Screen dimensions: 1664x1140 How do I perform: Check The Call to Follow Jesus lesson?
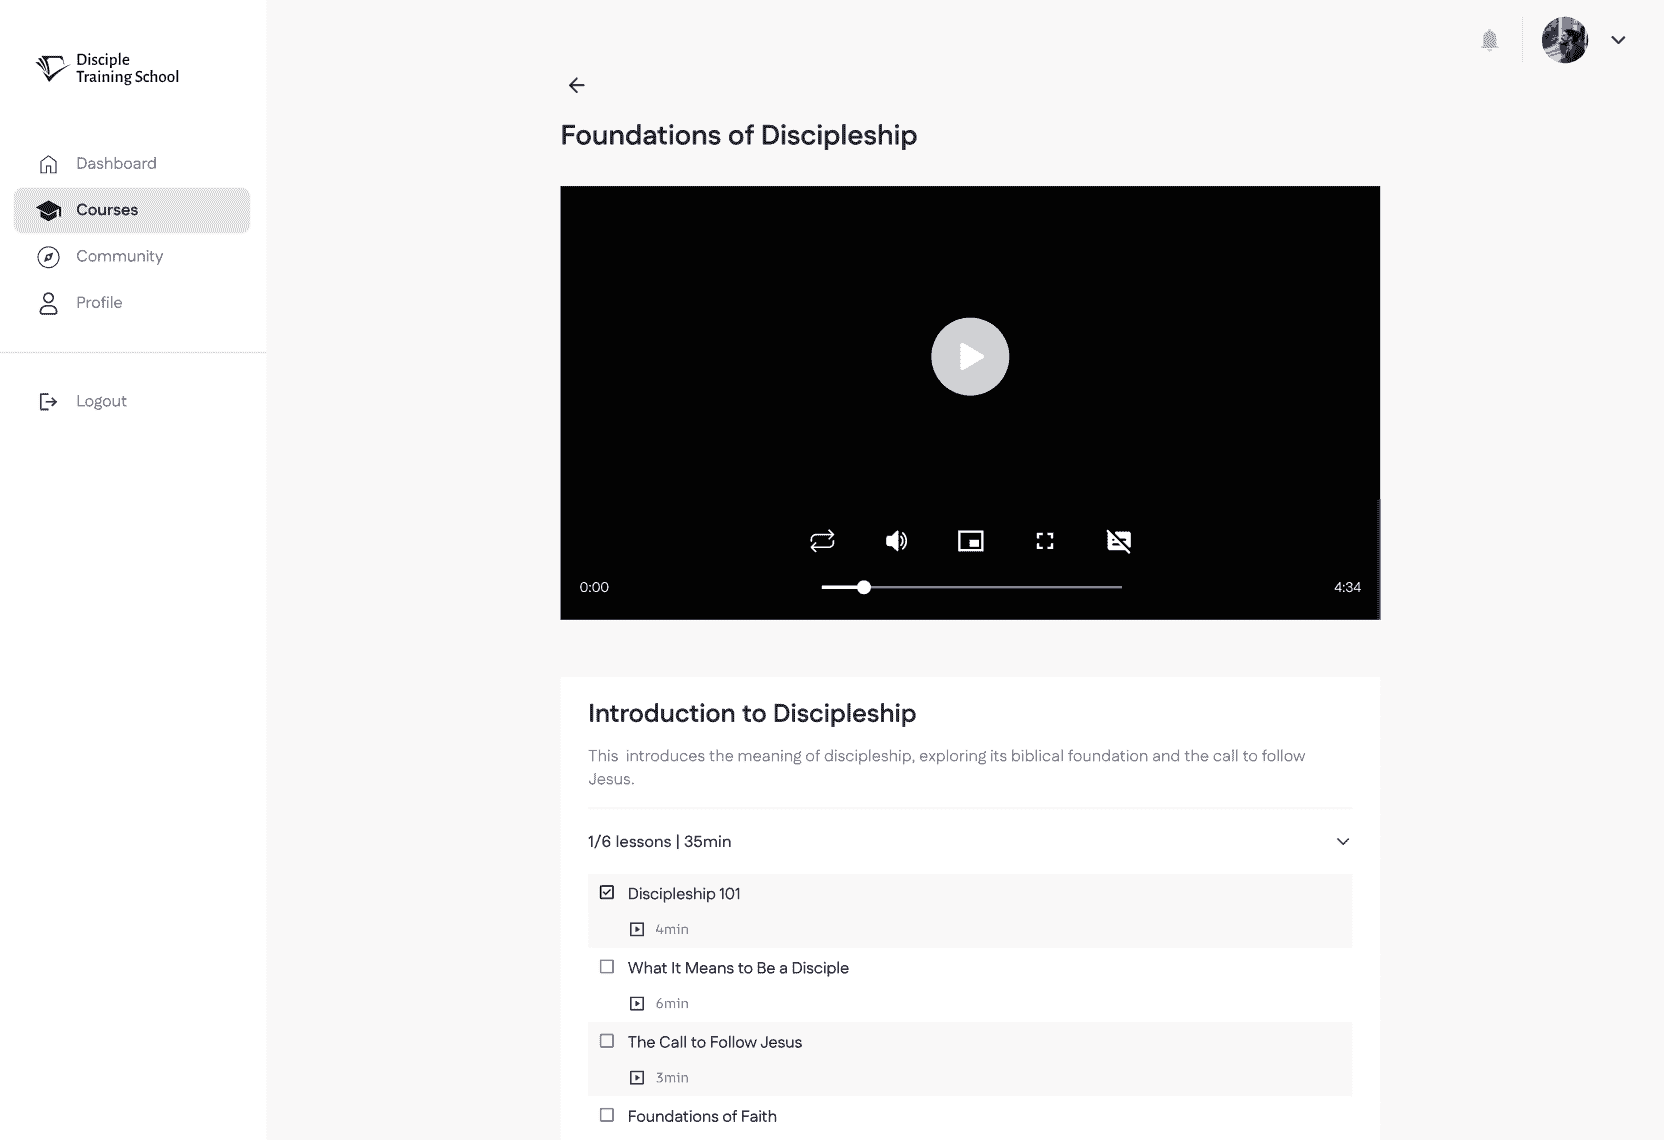(x=607, y=1040)
